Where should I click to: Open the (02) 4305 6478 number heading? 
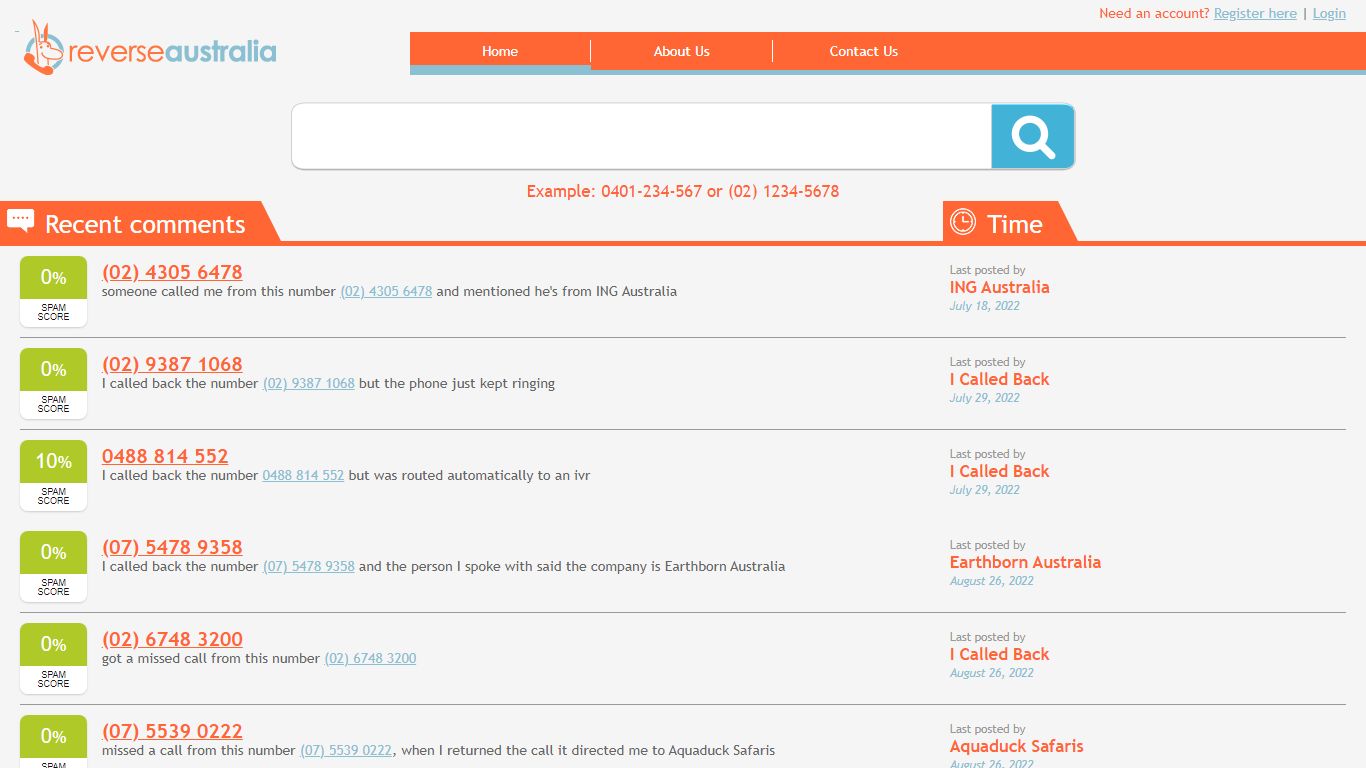(172, 272)
